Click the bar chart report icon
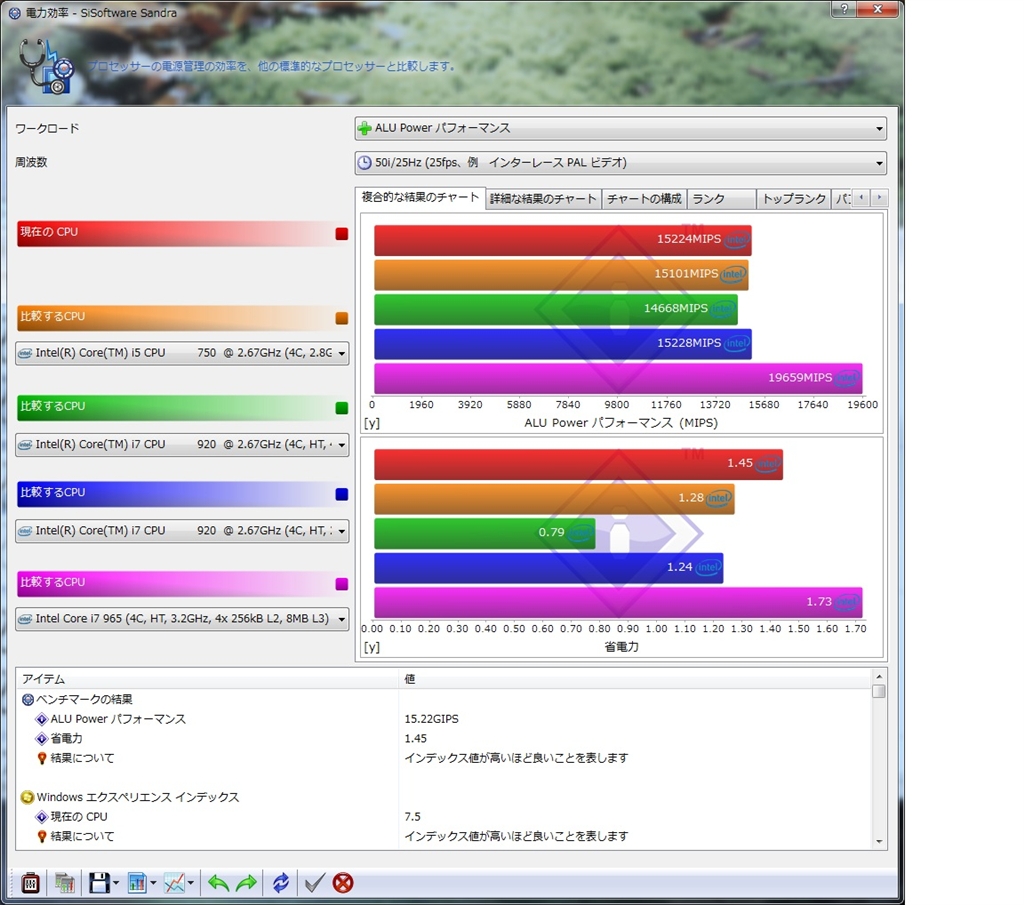 [136, 883]
